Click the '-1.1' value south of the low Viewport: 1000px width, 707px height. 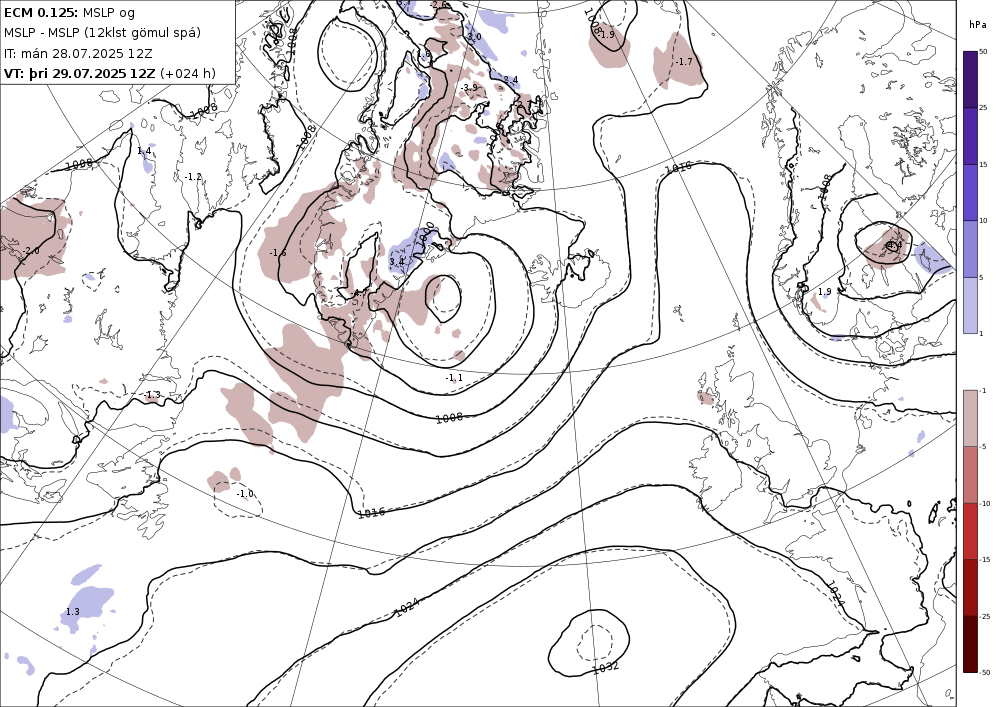click(x=454, y=378)
